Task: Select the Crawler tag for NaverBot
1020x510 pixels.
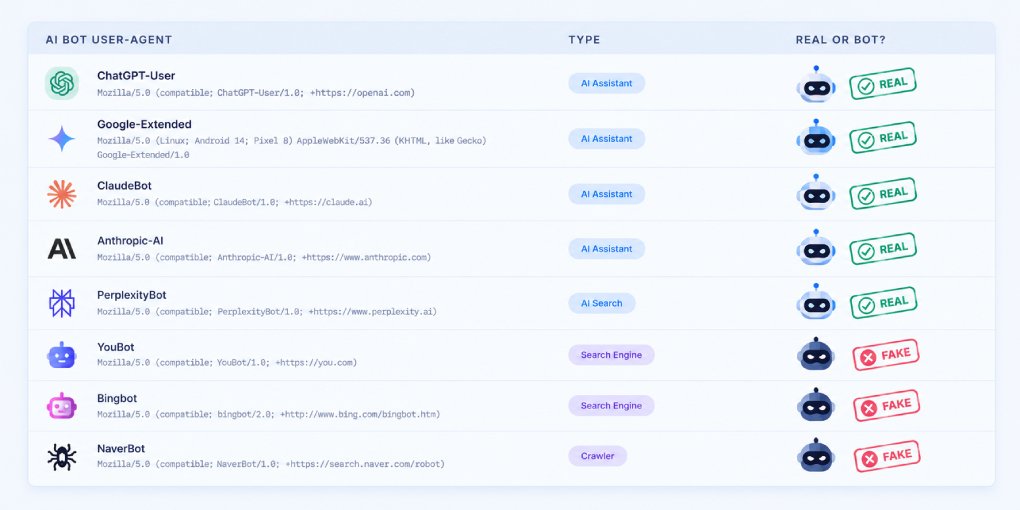Action: tap(597, 456)
